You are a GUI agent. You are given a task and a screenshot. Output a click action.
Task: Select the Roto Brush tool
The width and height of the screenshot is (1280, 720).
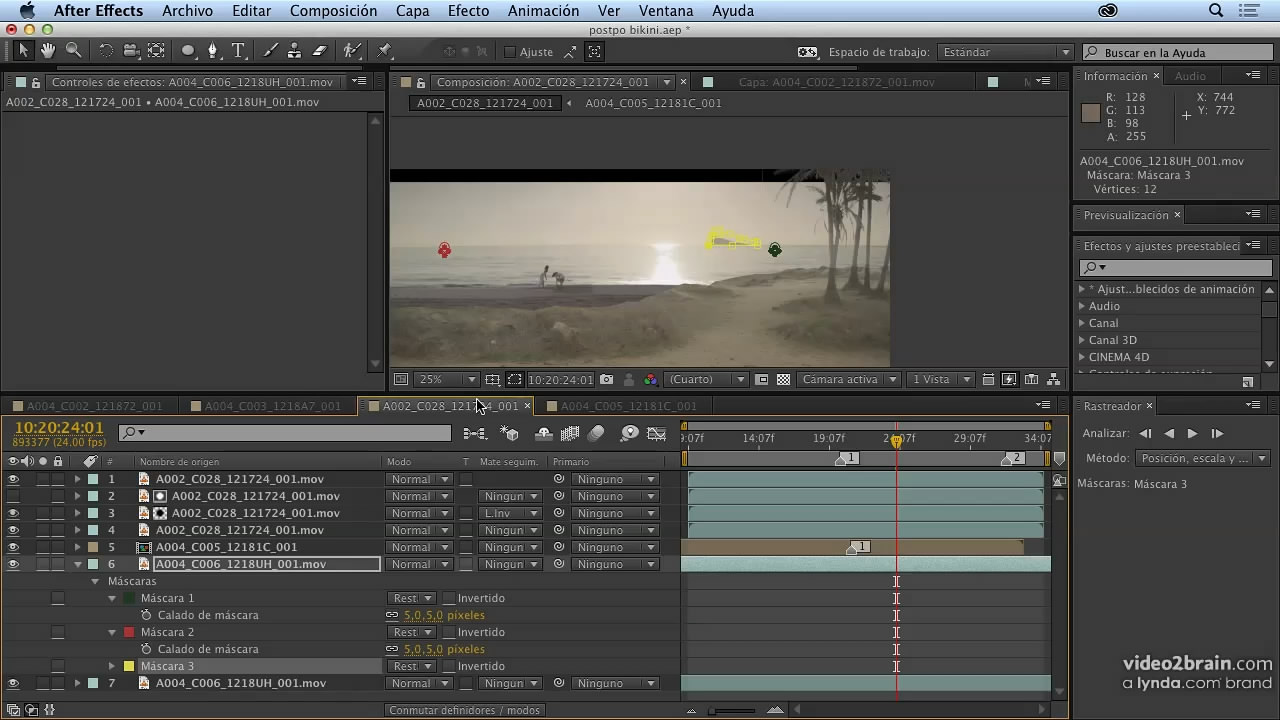352,51
